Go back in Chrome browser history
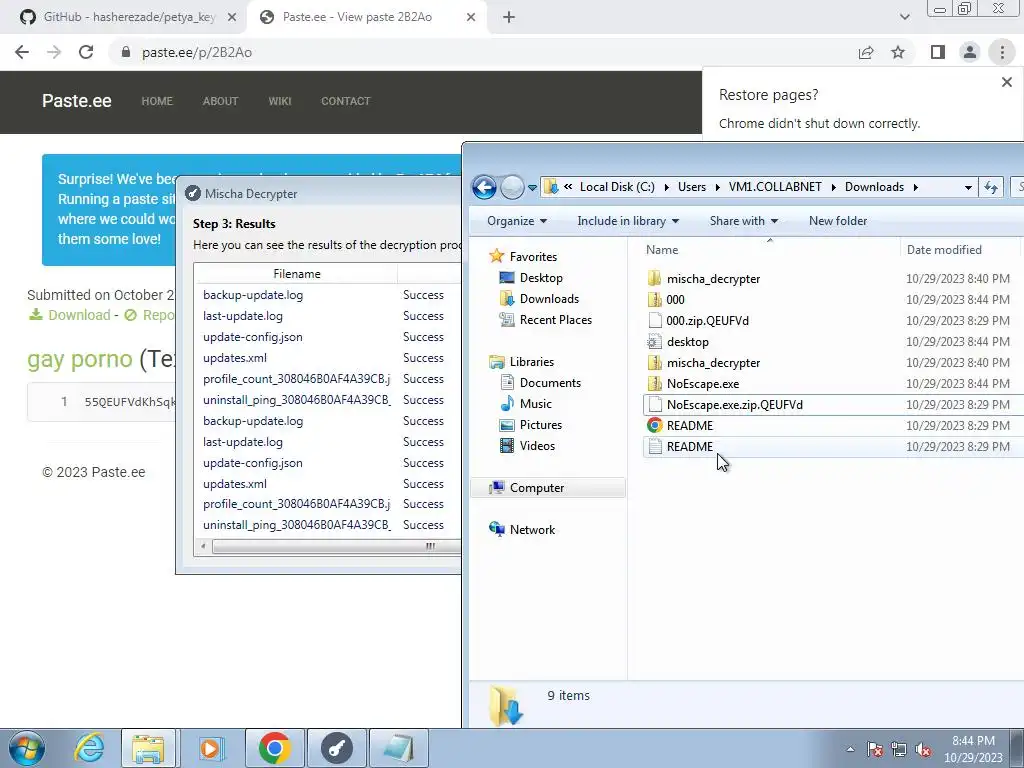The width and height of the screenshot is (1024, 768). click(22, 52)
